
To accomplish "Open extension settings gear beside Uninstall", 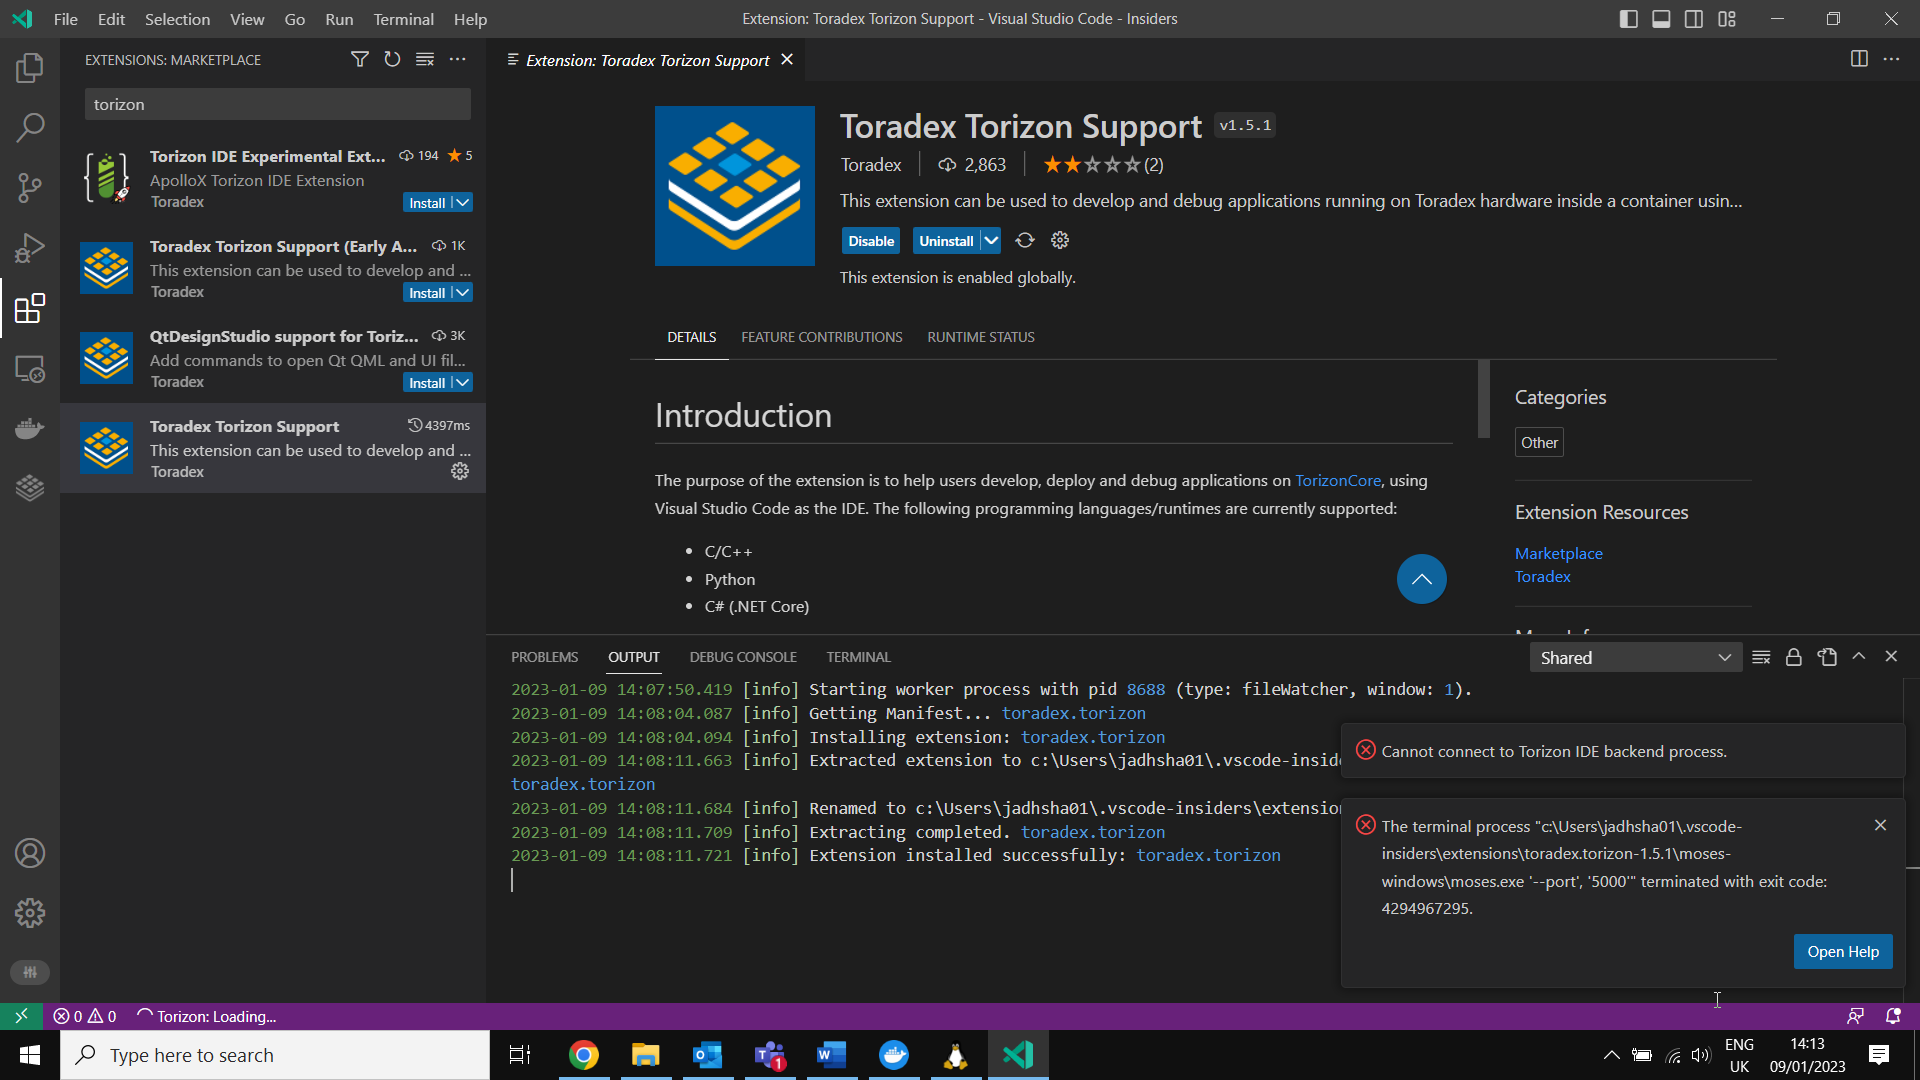I will [1060, 240].
